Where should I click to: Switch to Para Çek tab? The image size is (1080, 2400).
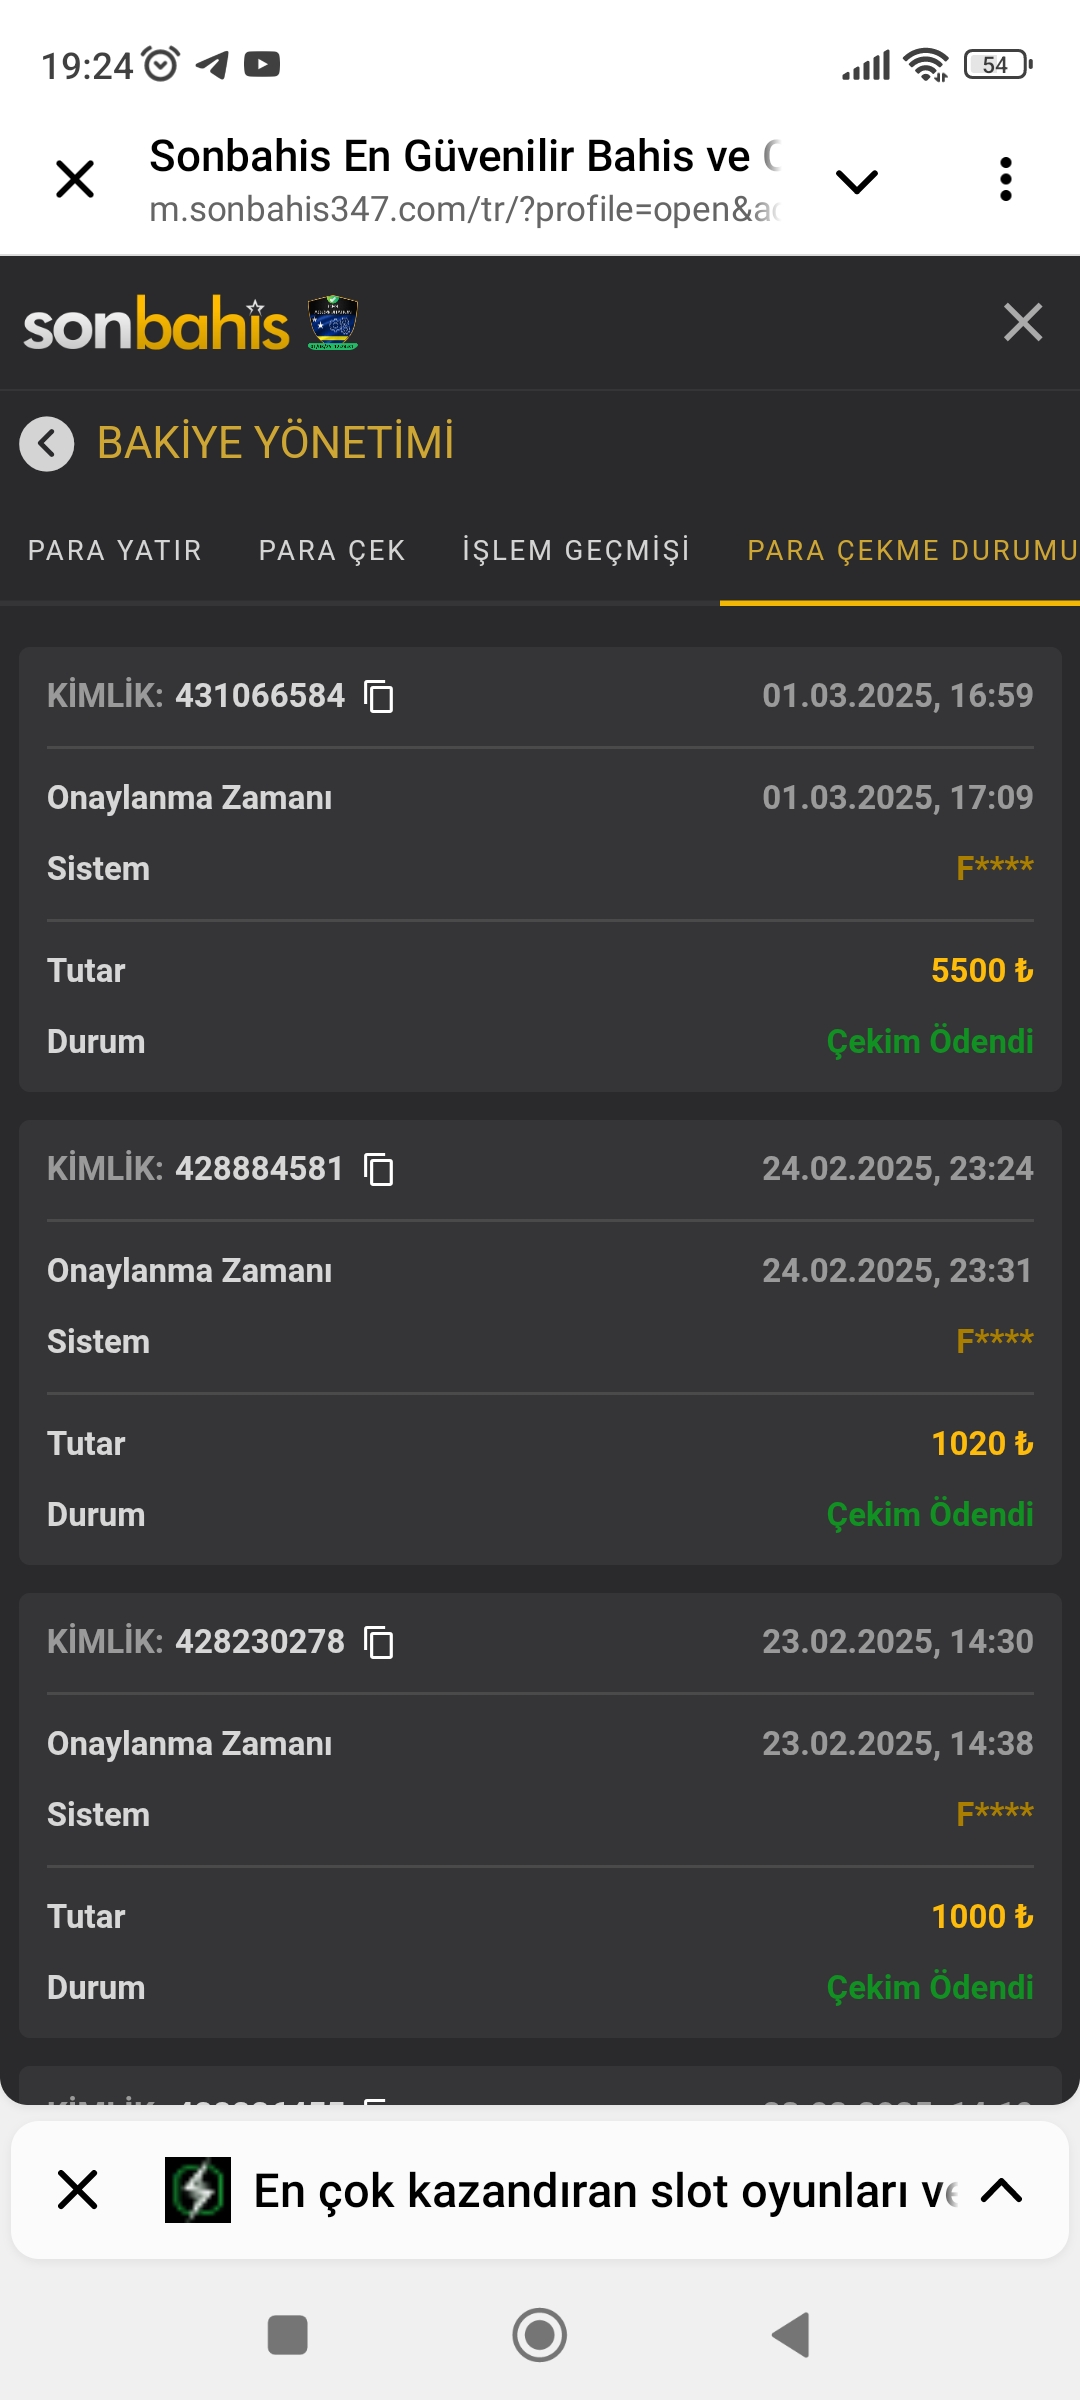332,551
